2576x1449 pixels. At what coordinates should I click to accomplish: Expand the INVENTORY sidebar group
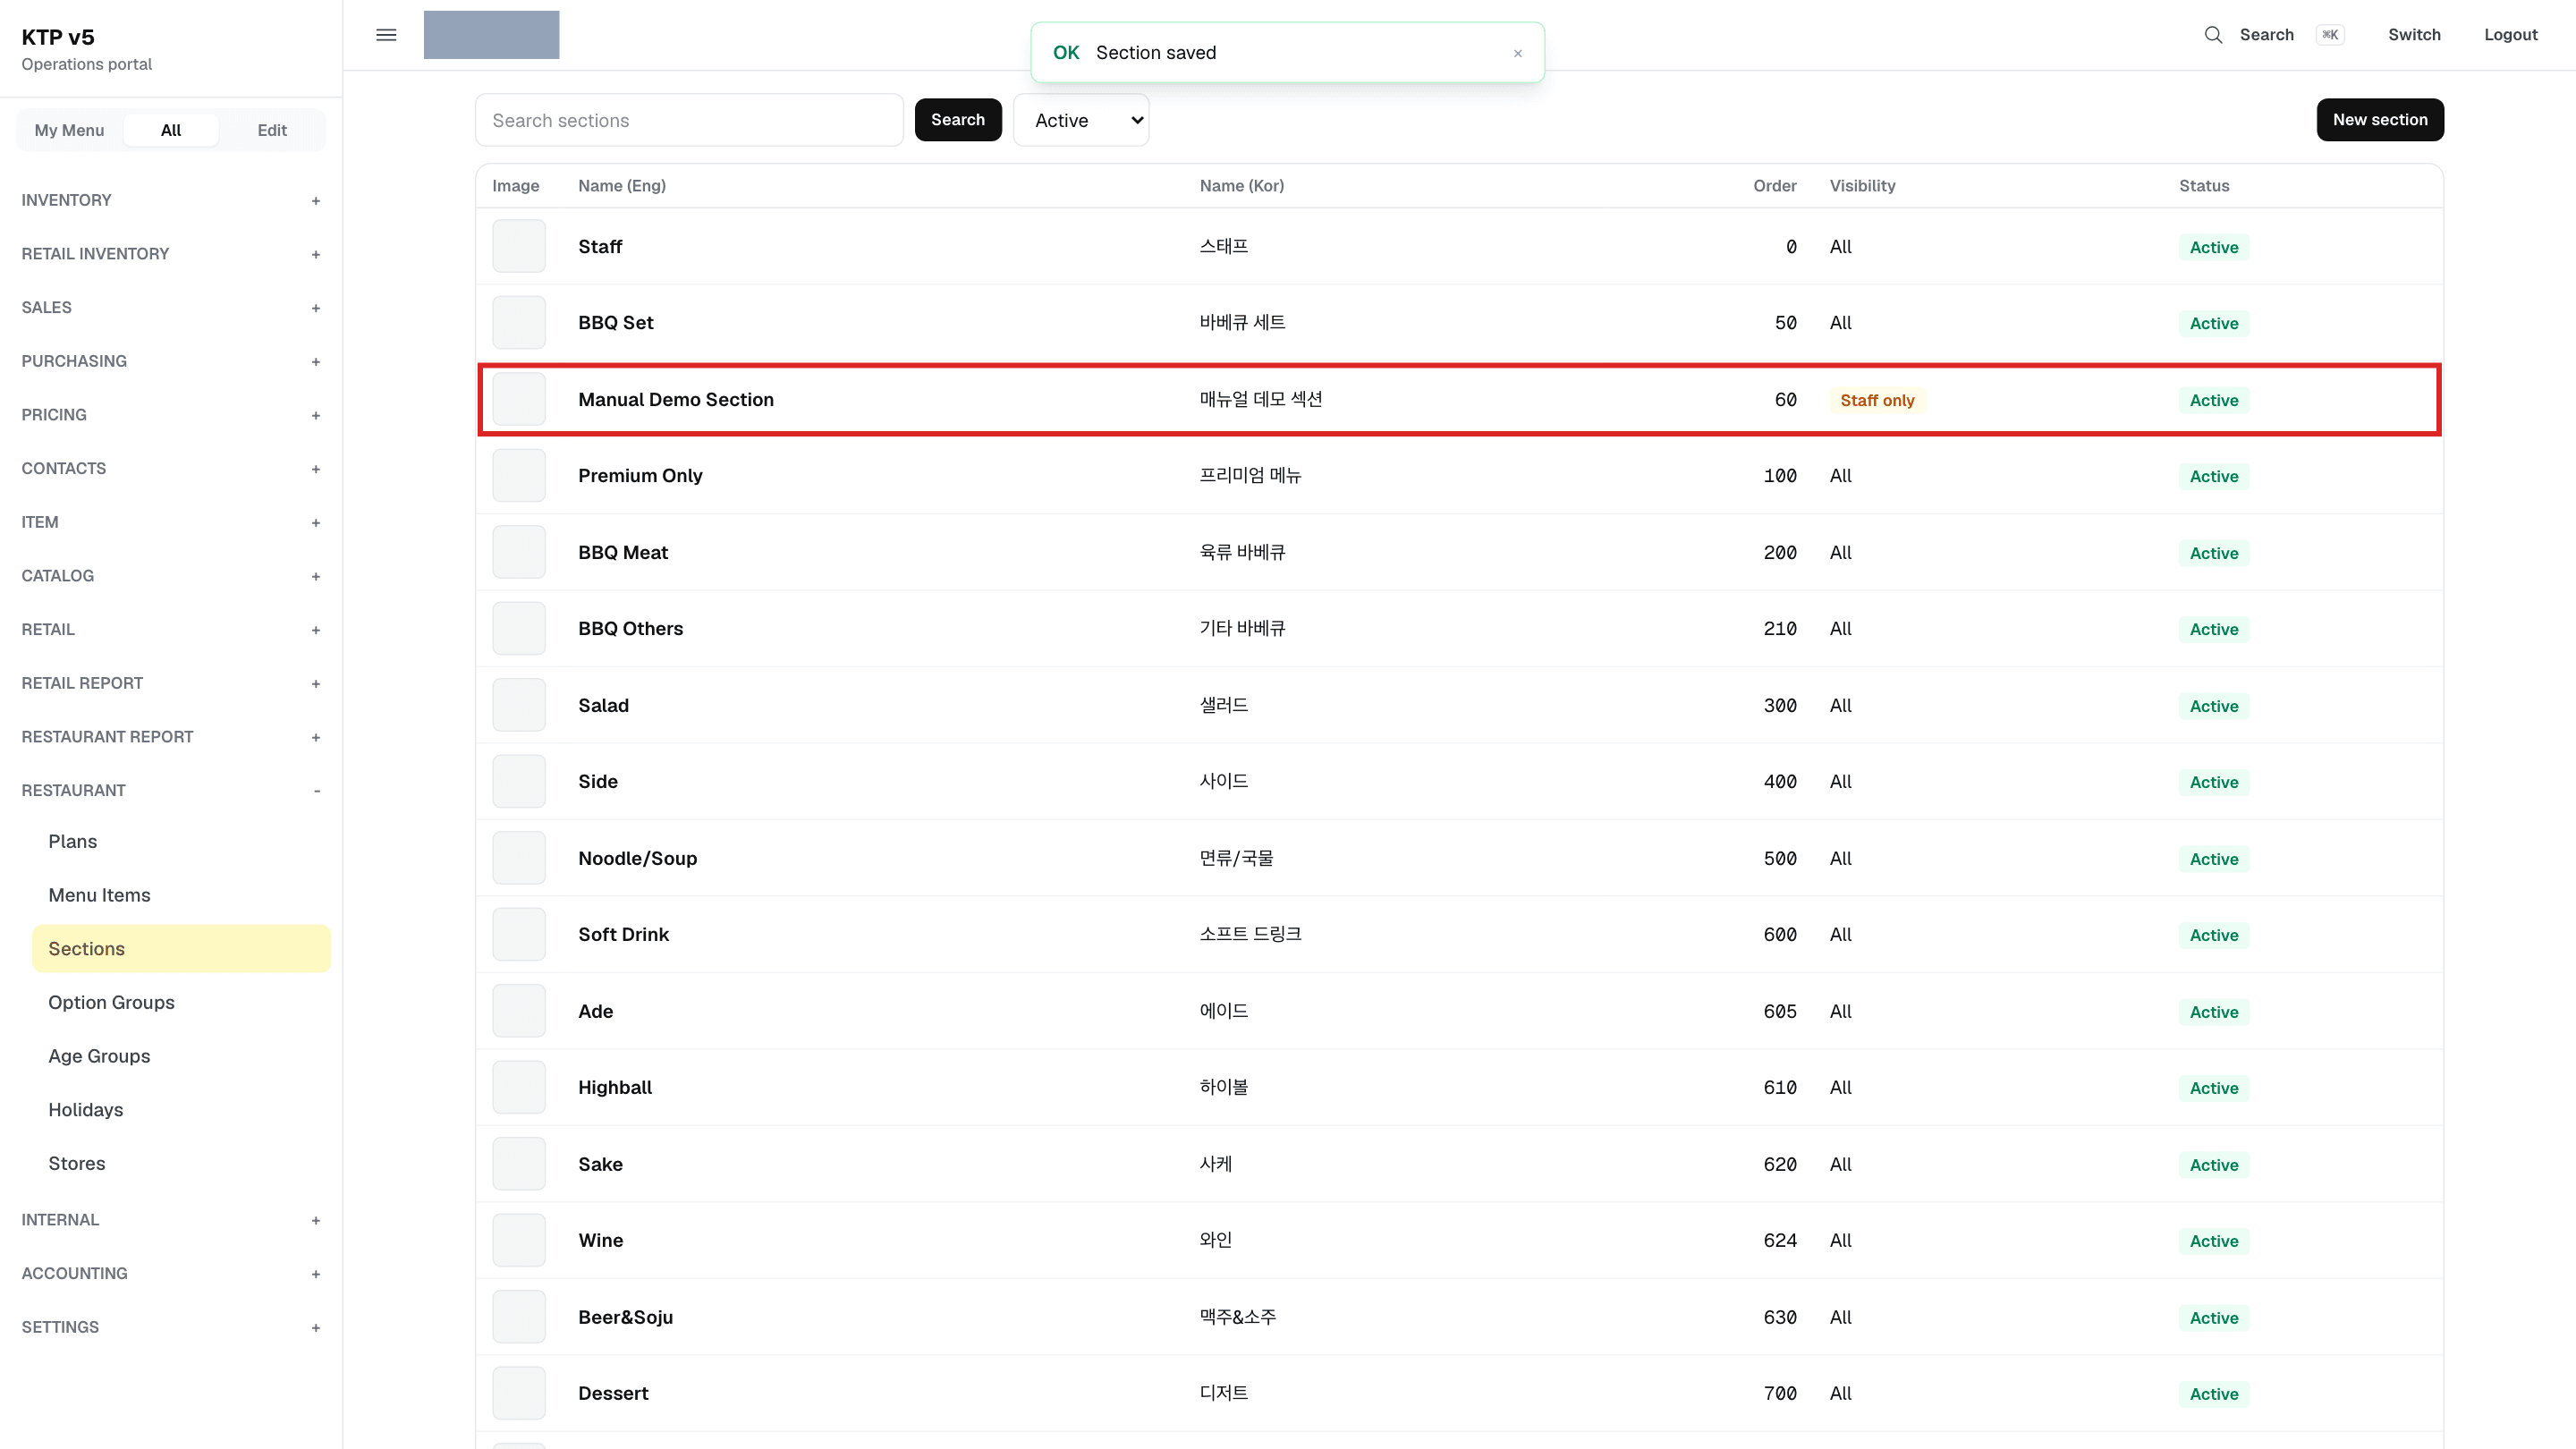171,200
